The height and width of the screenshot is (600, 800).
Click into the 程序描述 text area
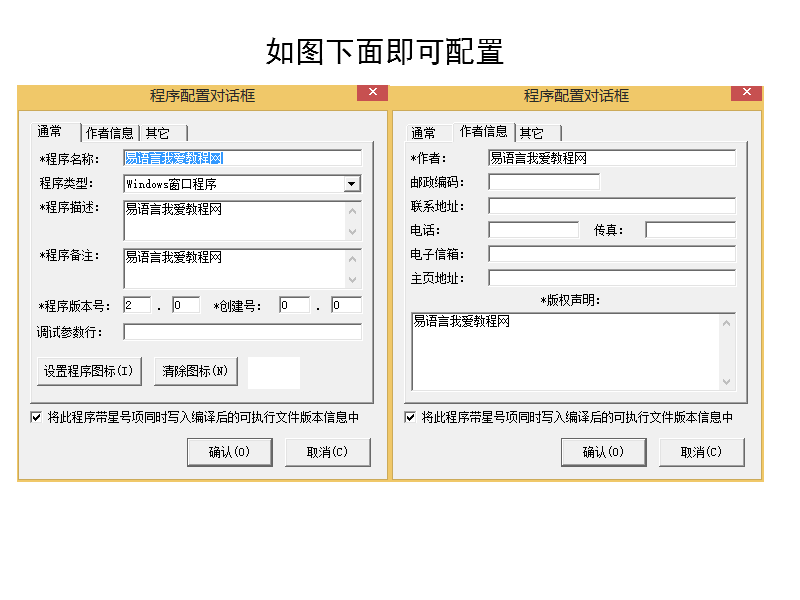click(x=234, y=220)
